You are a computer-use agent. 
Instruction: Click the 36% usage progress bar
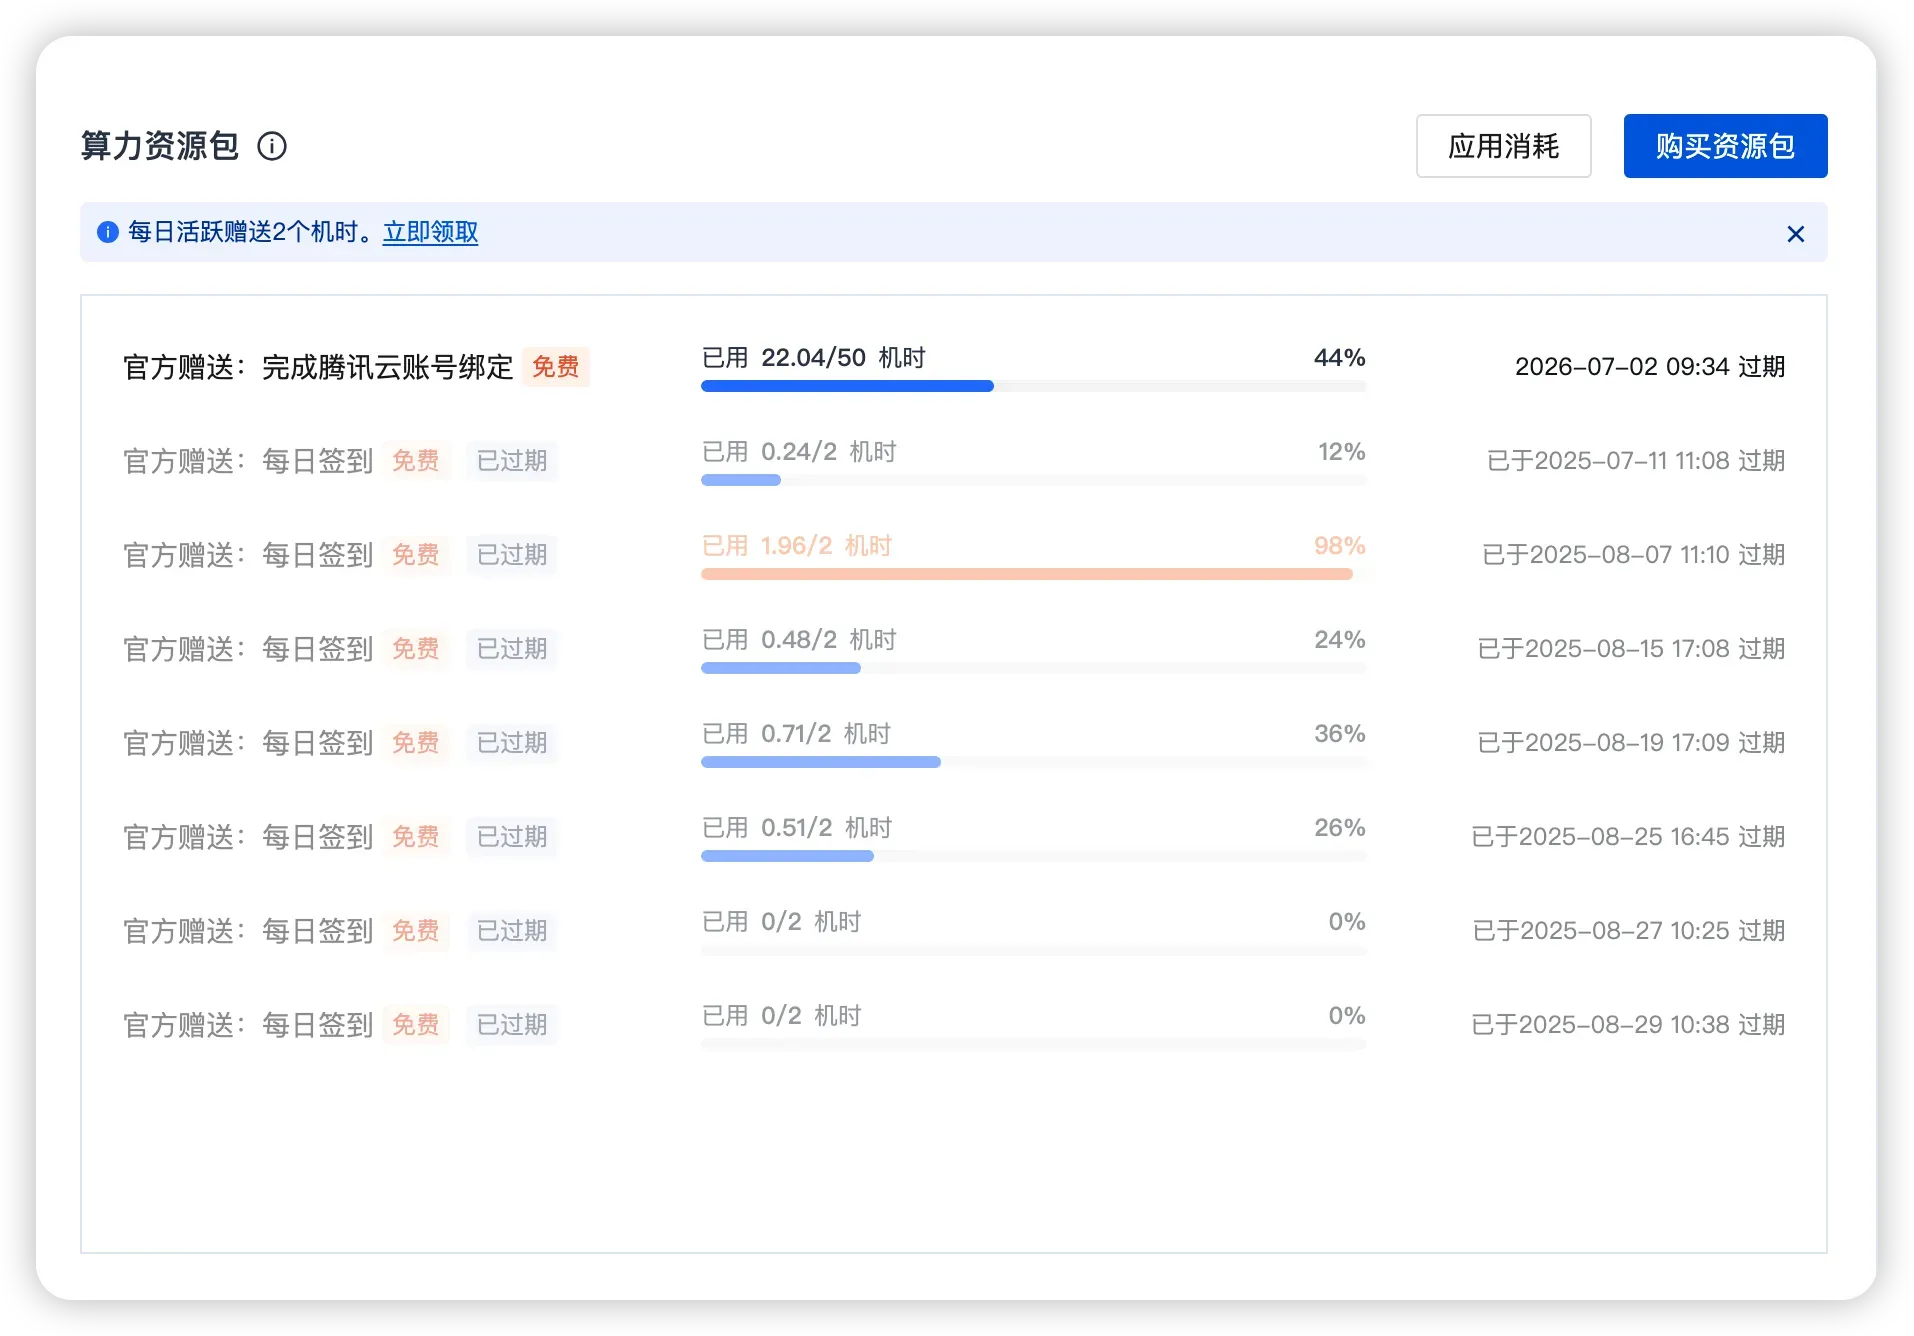pos(1032,762)
